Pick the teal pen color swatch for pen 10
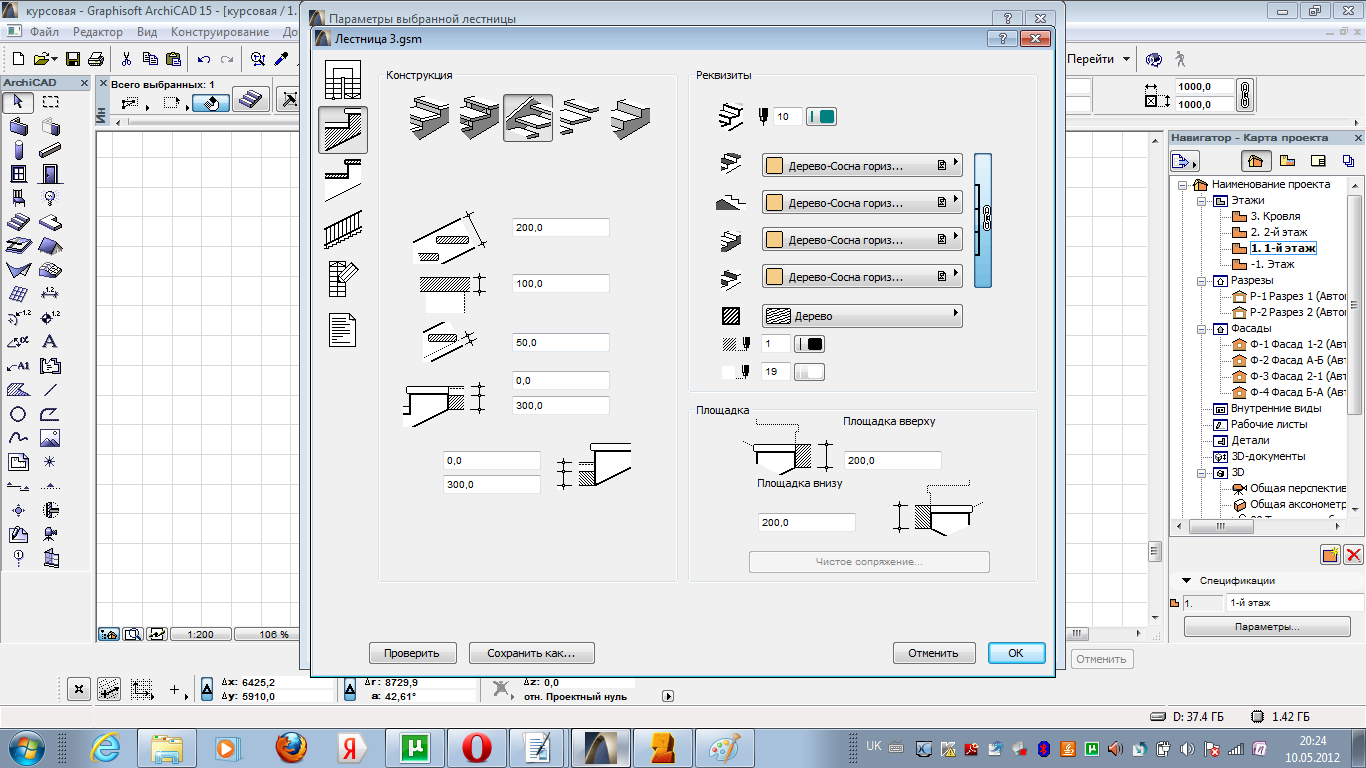The height and width of the screenshot is (768, 1366). tap(821, 117)
